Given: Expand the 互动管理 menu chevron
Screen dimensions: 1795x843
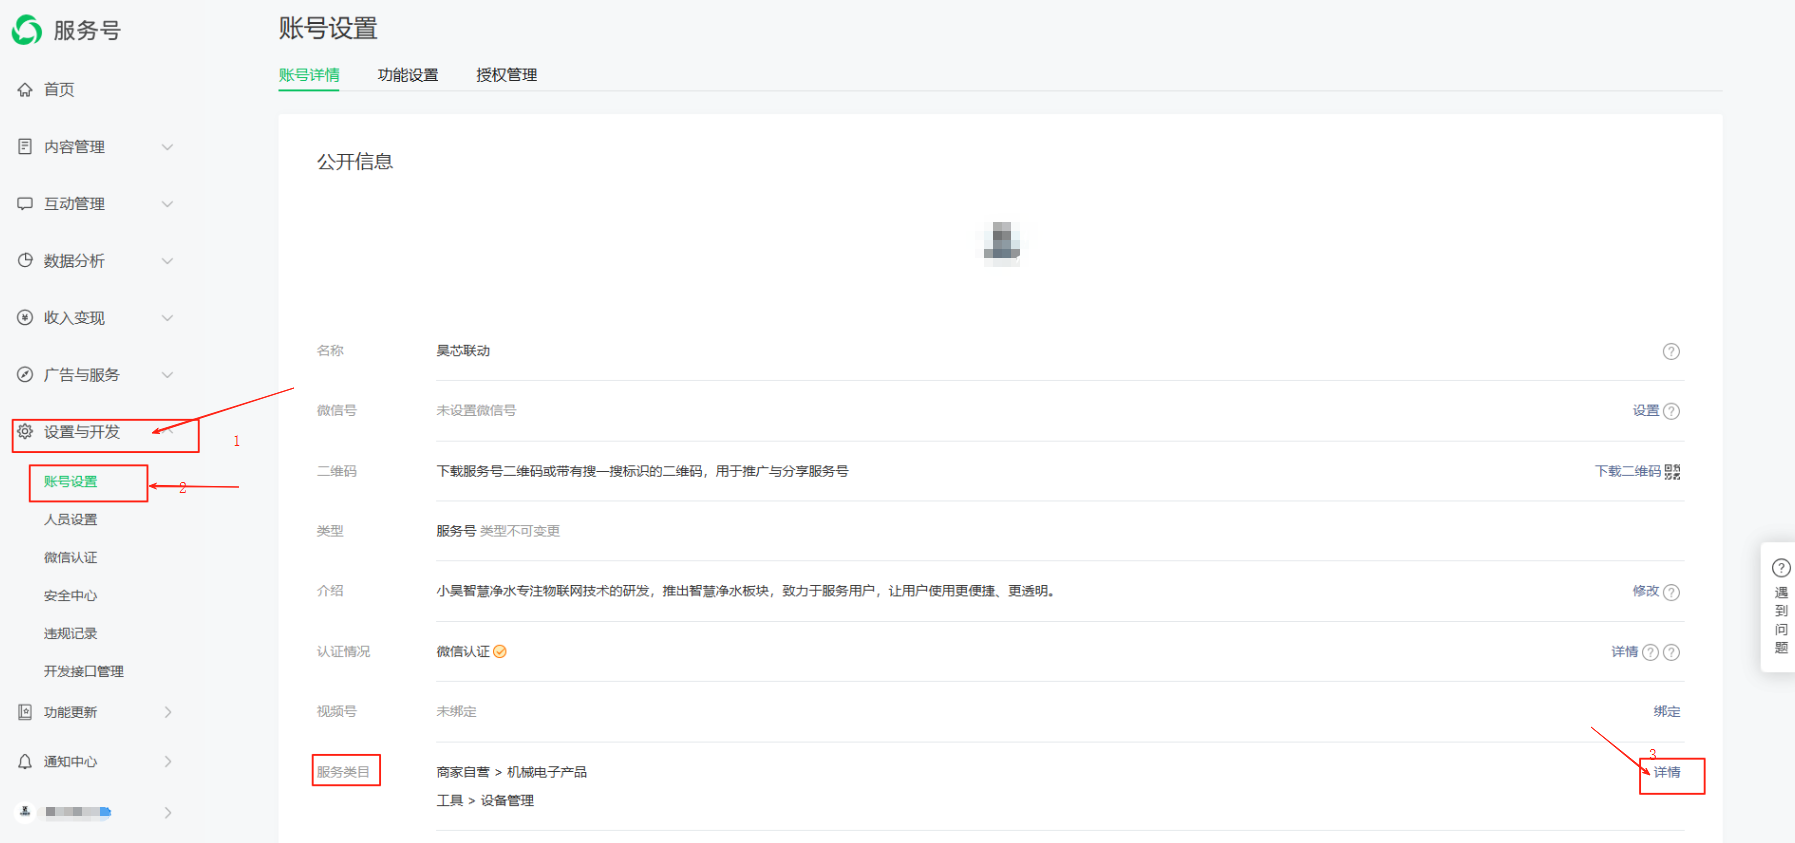Looking at the screenshot, I should (167, 204).
